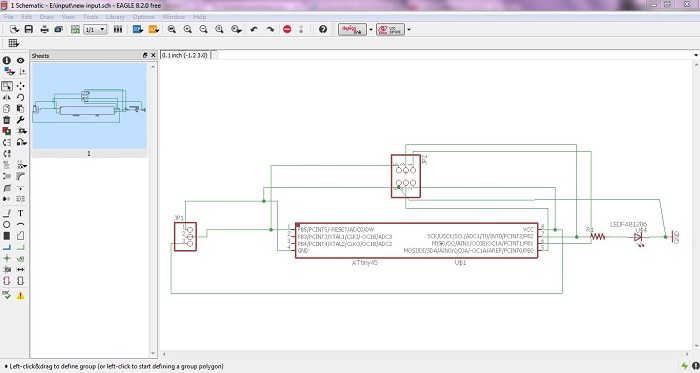Viewport: 700px width, 373px height.
Task: Click the IDF to 3D button
Action: [x=390, y=29]
